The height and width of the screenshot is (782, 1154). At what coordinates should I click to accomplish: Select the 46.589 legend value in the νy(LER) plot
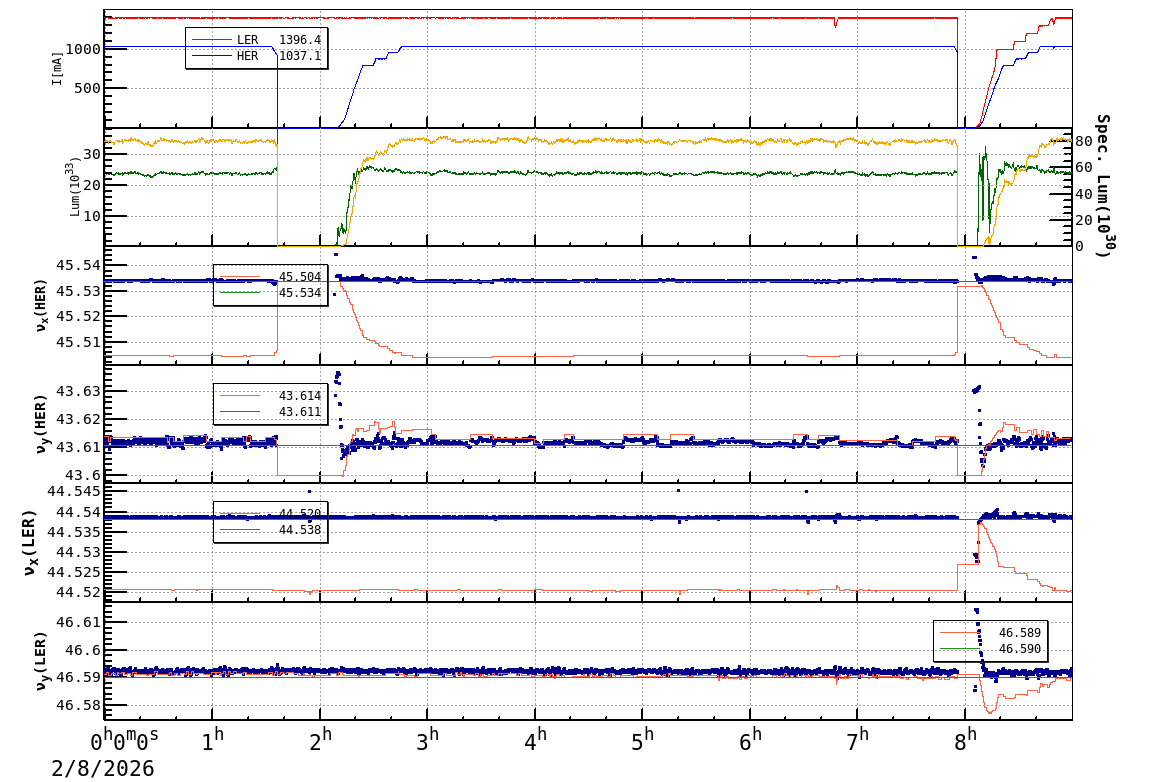[x=1019, y=633]
